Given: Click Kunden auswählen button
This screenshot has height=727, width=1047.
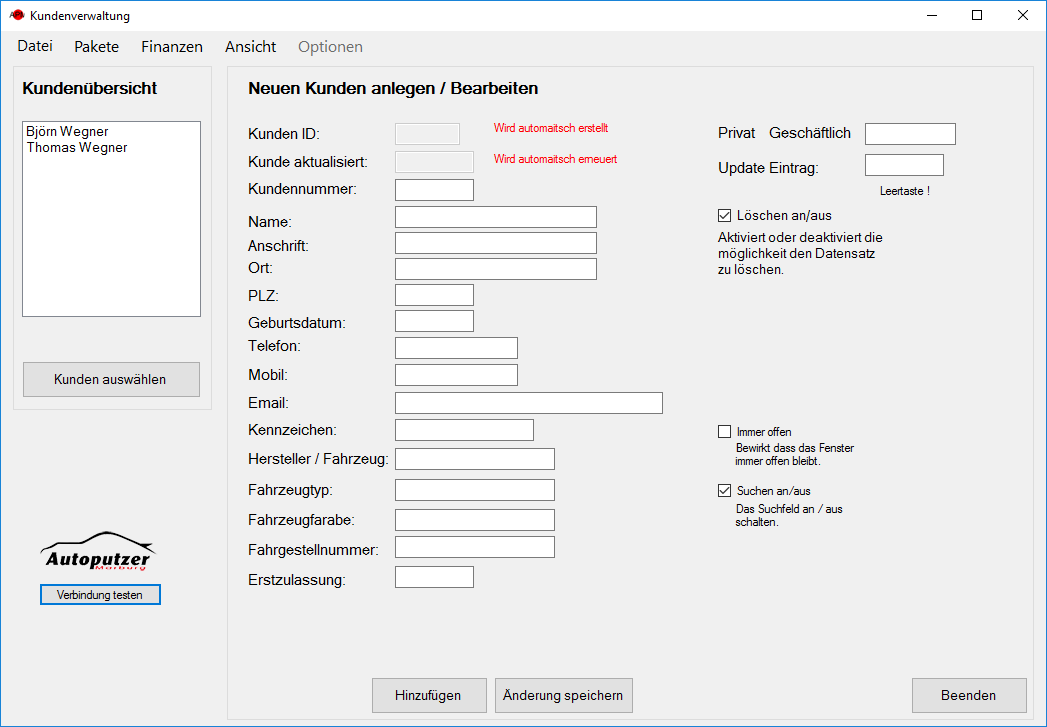Looking at the screenshot, I should 111,380.
